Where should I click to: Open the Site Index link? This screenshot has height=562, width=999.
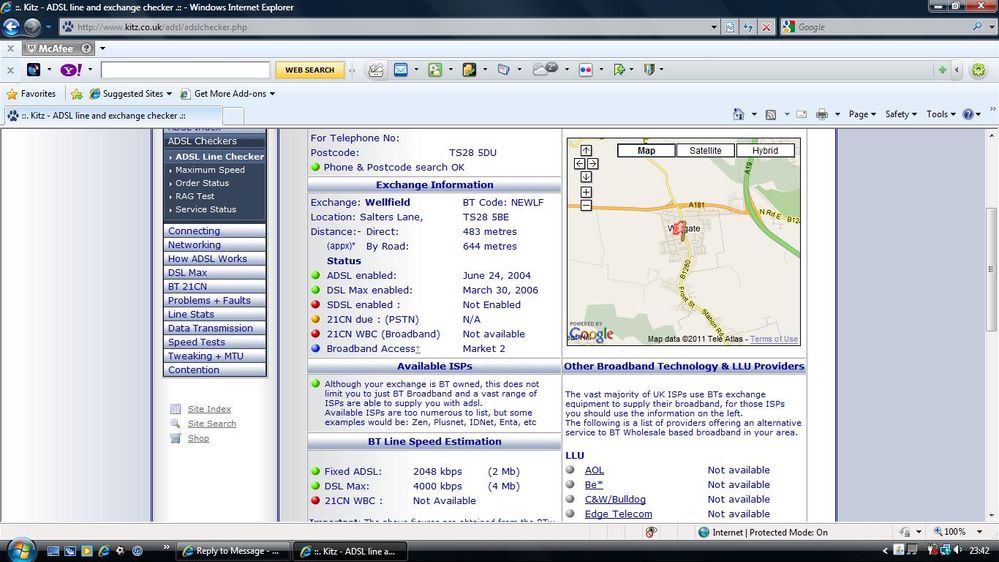point(209,409)
